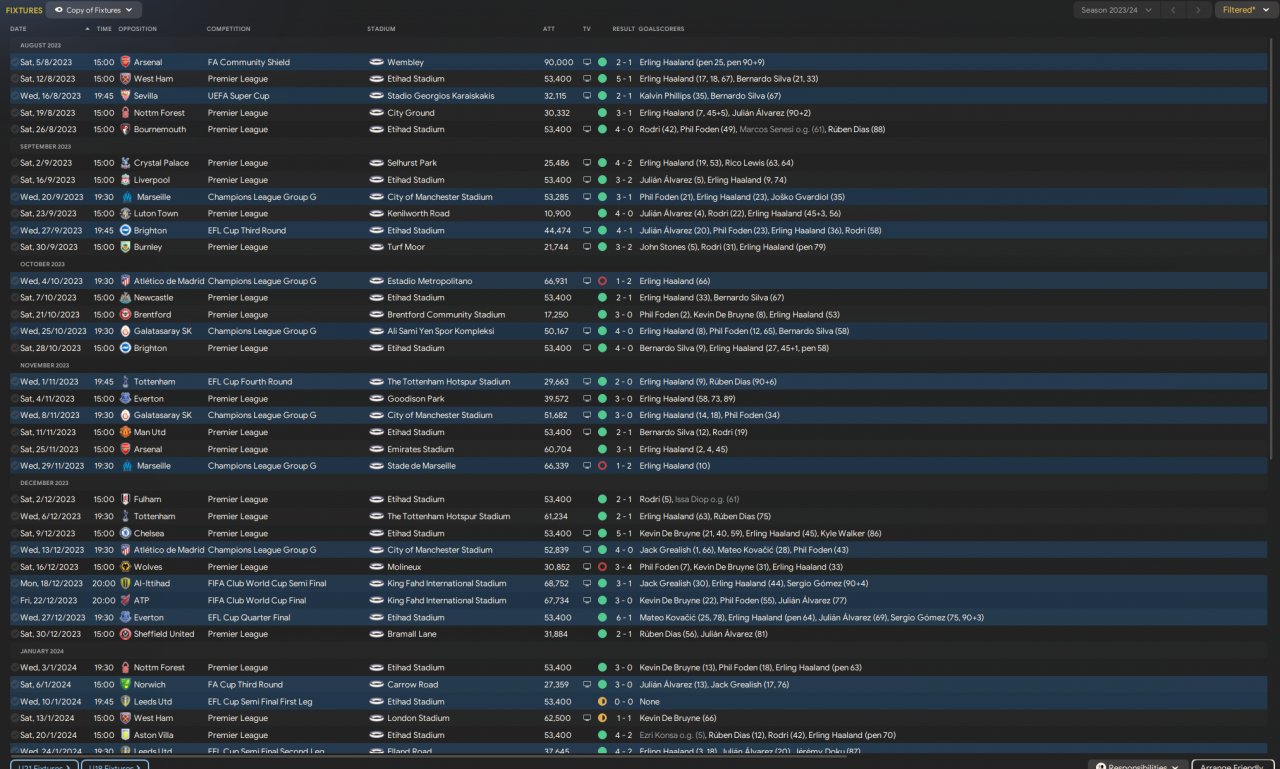Click the draw indicator in the 13/1/2024 West Ham row

(602, 718)
